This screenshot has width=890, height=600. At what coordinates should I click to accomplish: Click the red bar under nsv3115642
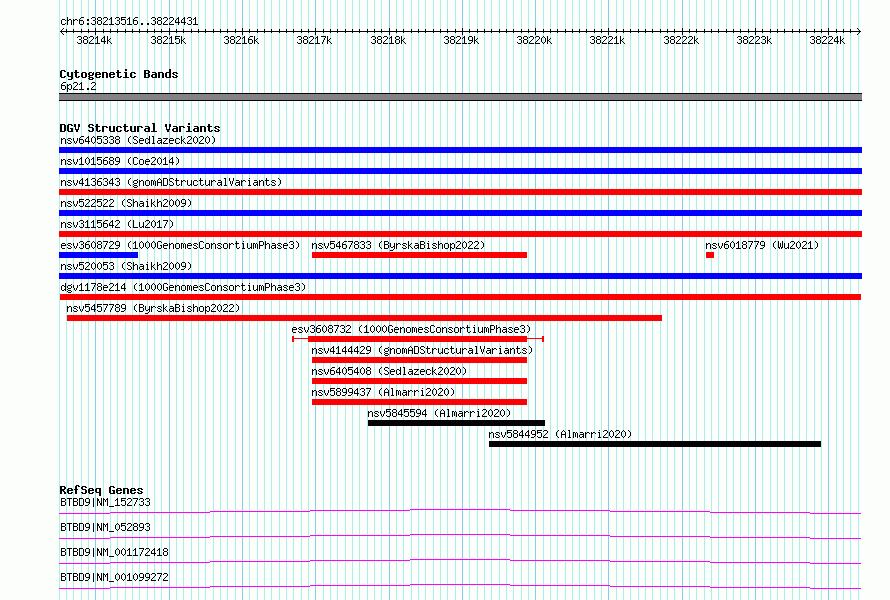click(460, 234)
